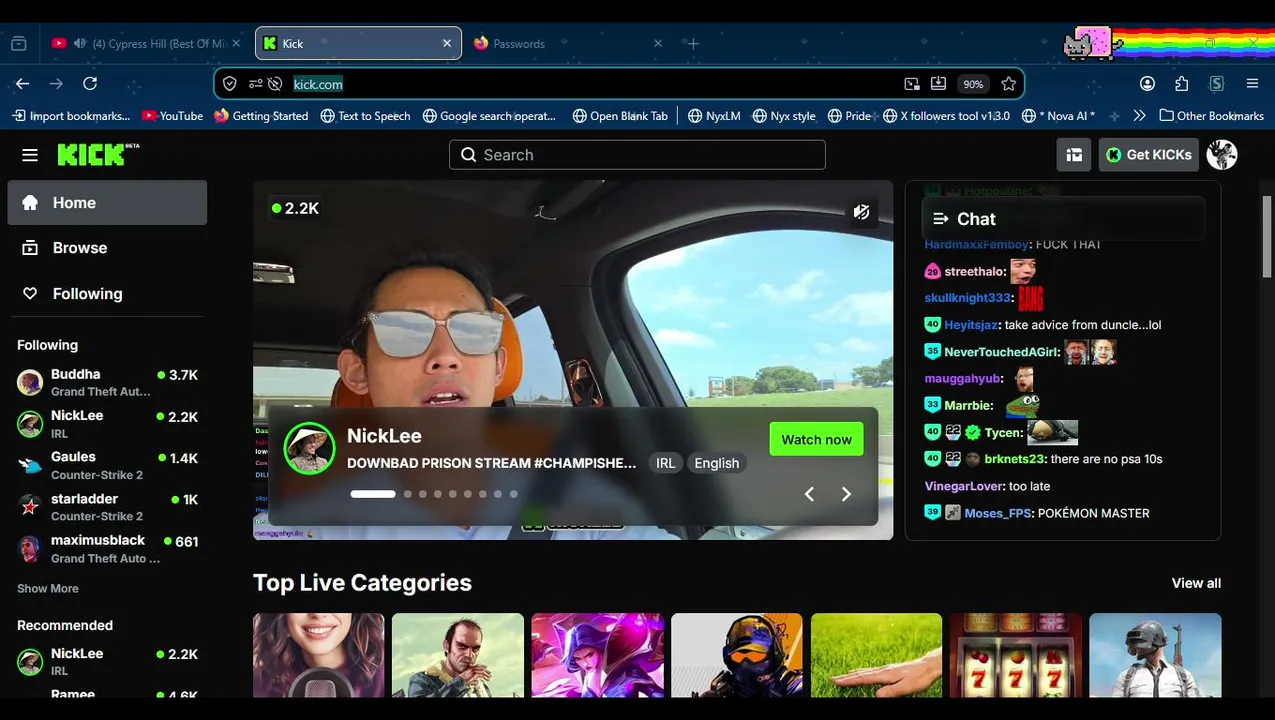
Task: Close the Kick browser tab
Action: [x=447, y=44]
